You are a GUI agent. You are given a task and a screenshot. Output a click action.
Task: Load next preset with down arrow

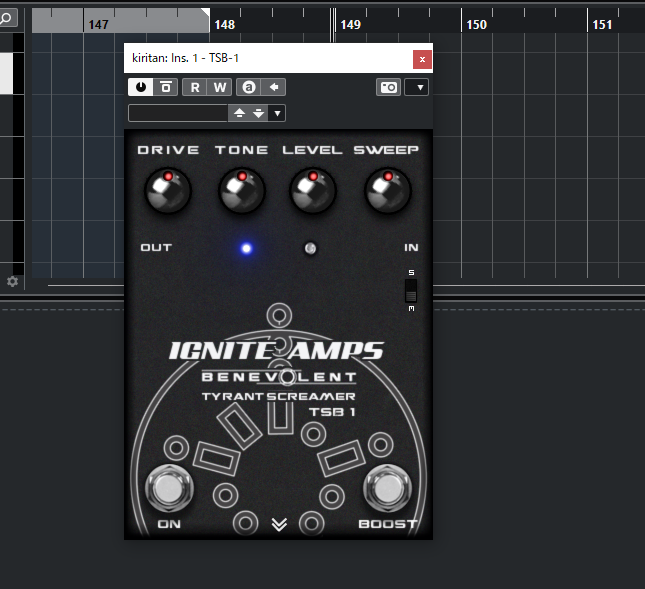(x=258, y=113)
